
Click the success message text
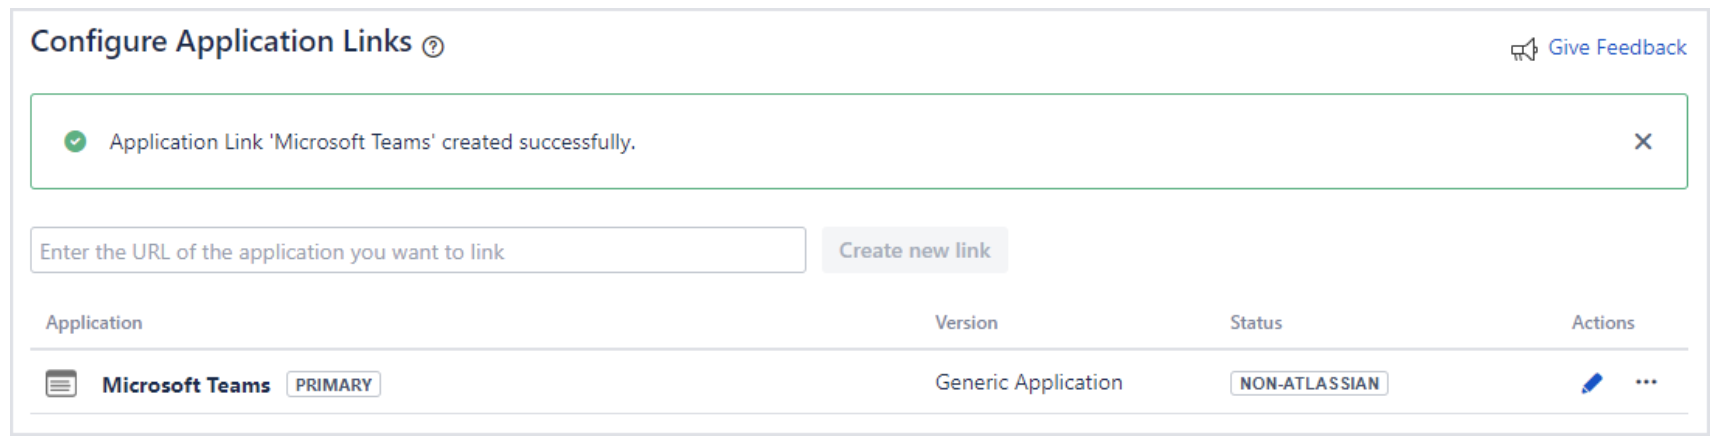tap(372, 142)
